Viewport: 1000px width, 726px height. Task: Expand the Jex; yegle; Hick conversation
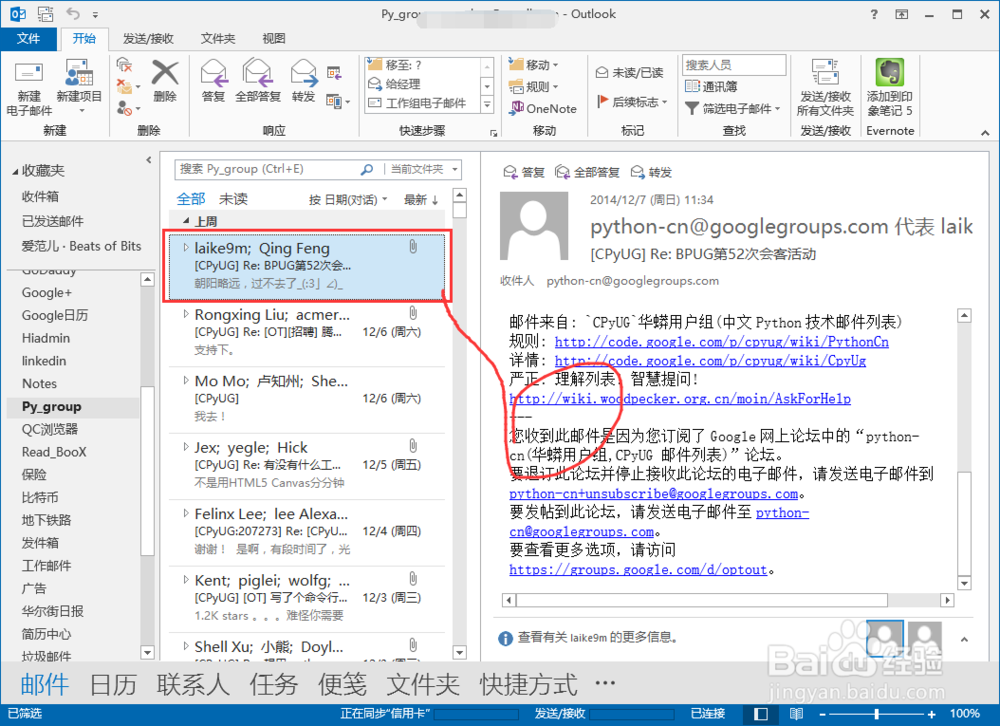click(x=186, y=447)
